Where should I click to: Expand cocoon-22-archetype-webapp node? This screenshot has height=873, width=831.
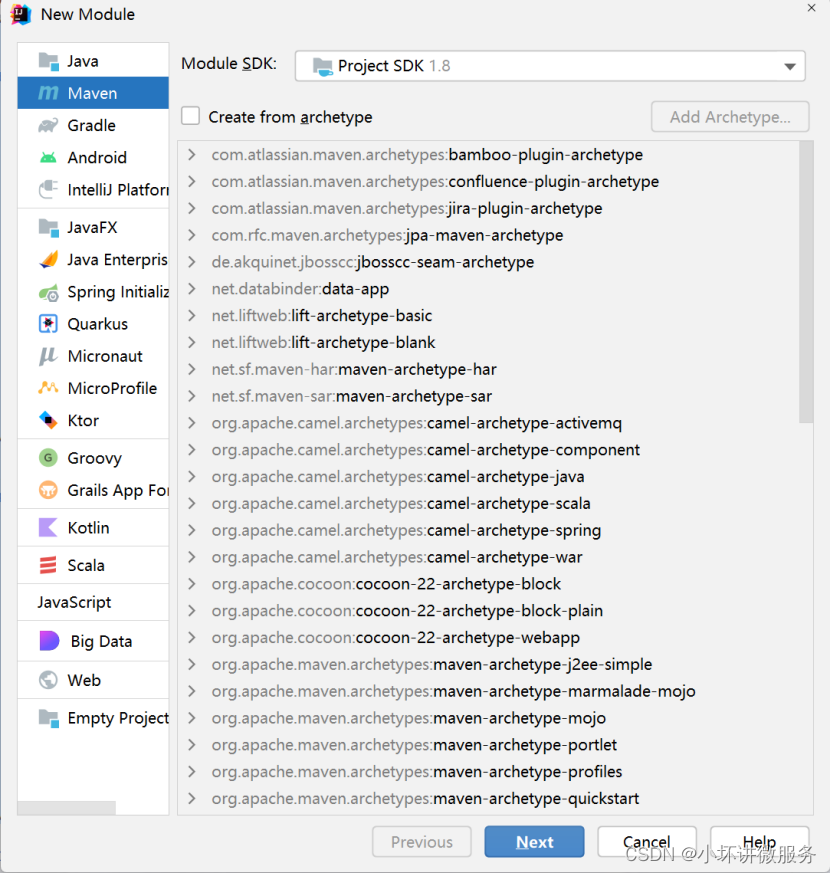(192, 637)
